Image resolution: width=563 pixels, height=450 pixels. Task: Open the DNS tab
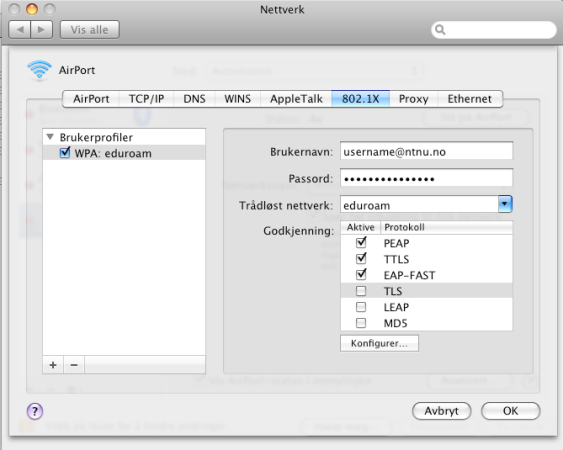coord(194,99)
